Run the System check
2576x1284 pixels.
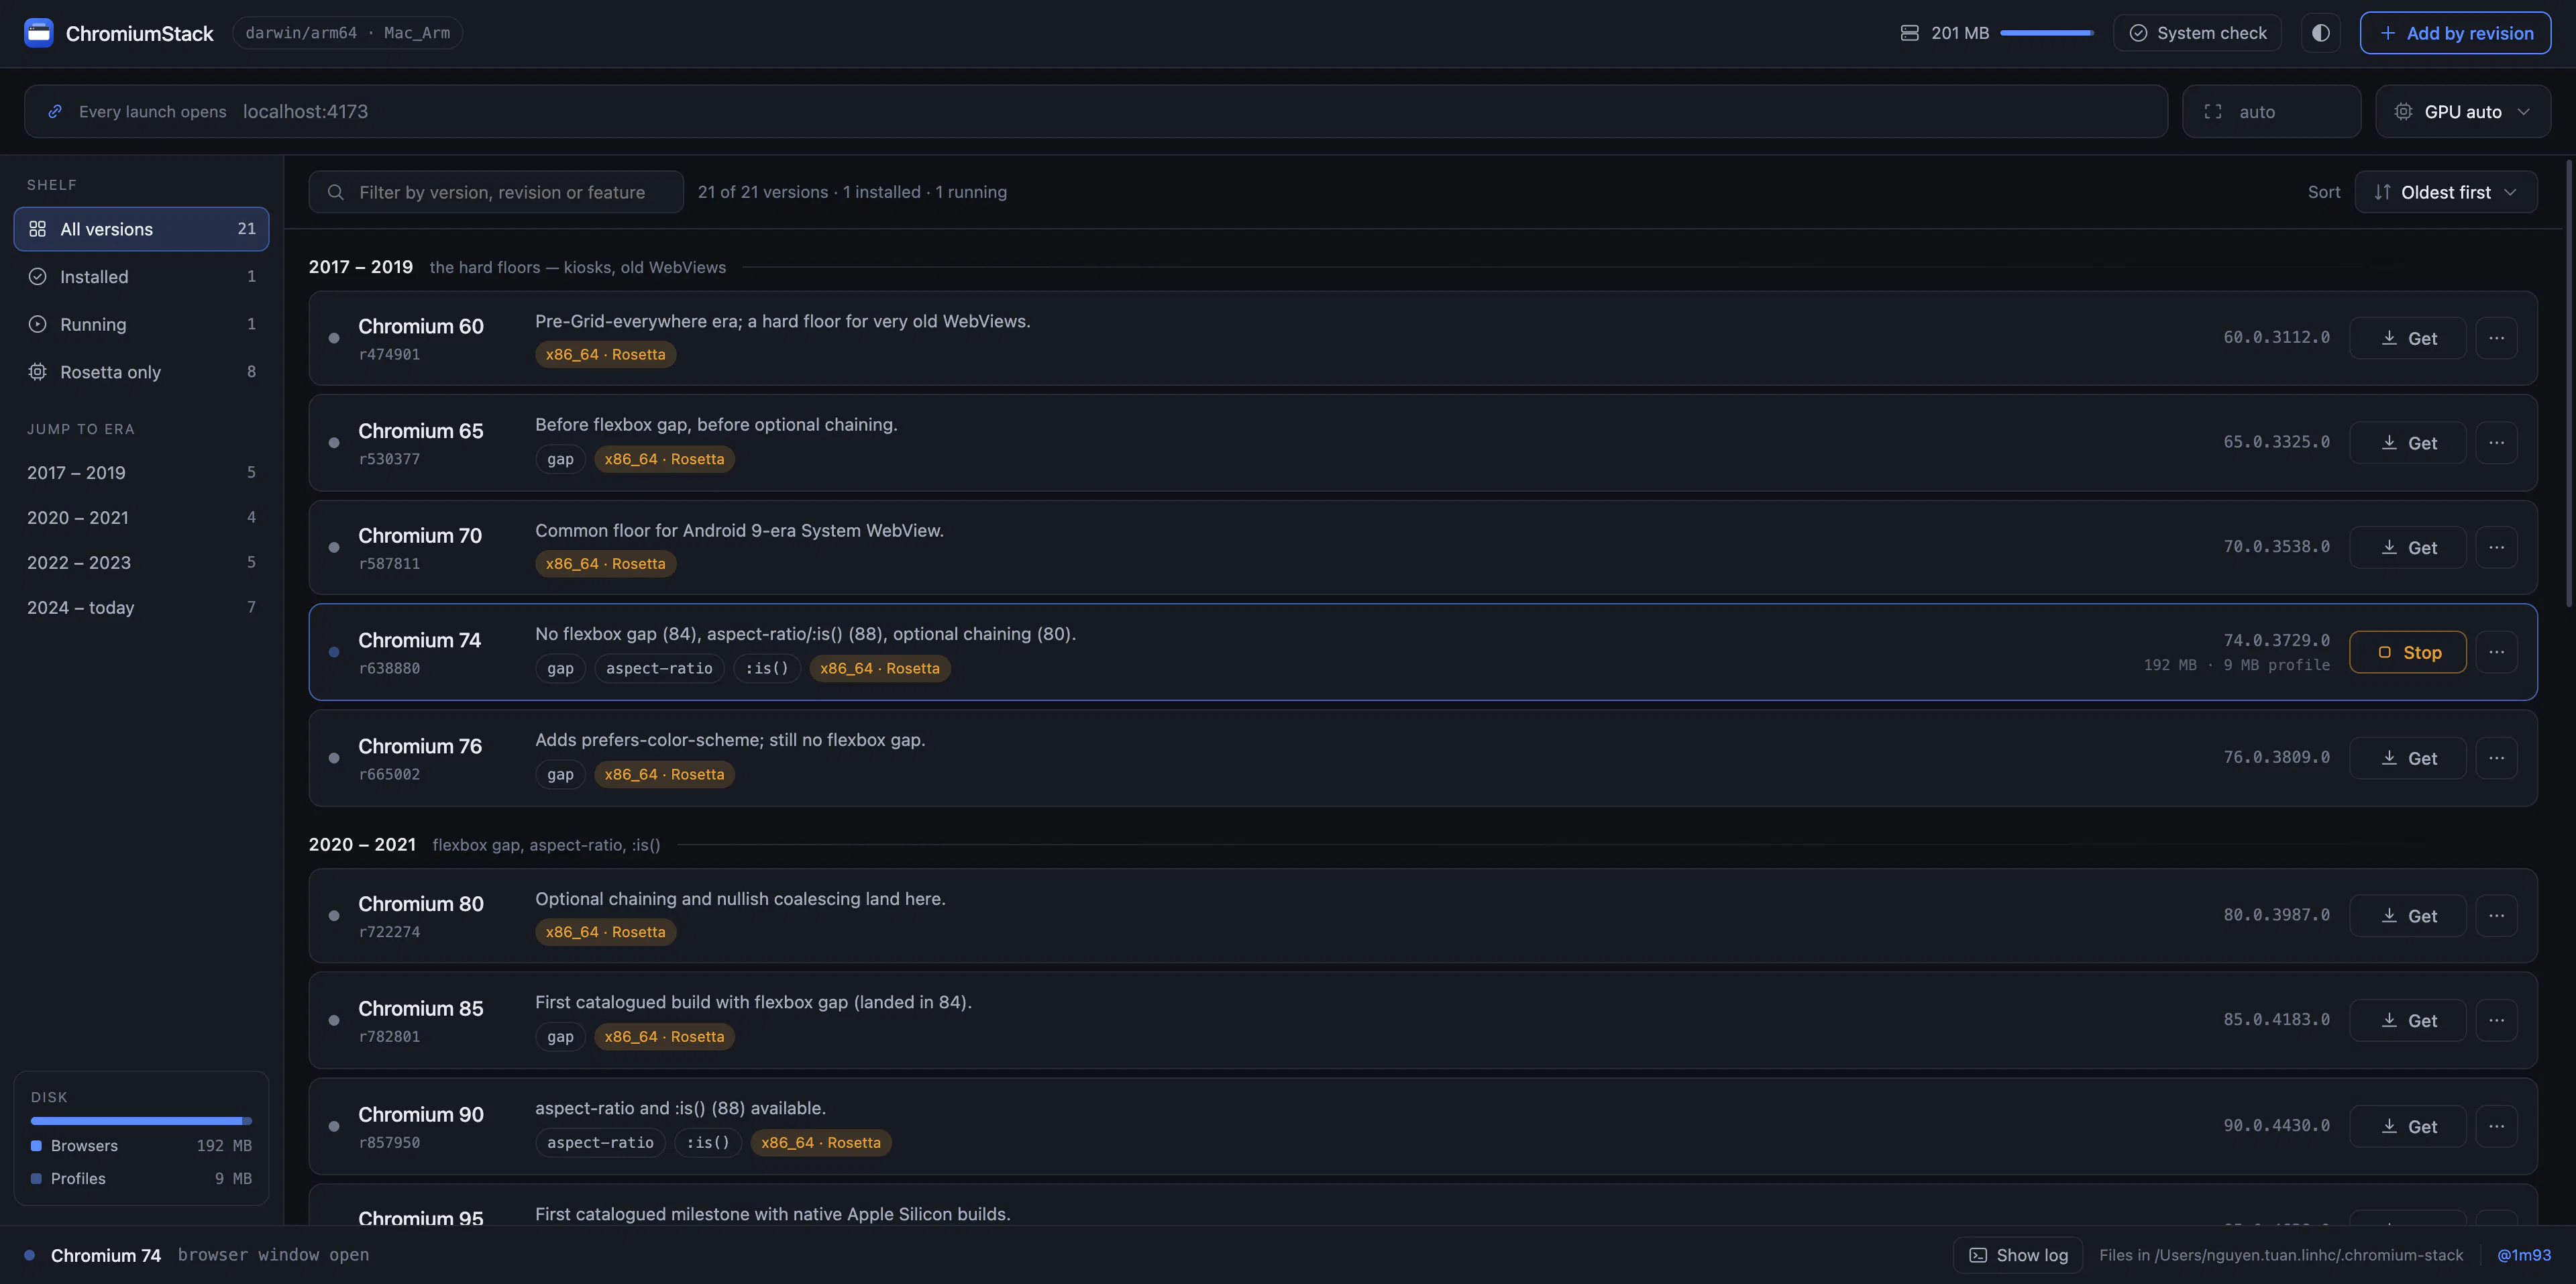click(x=2197, y=33)
